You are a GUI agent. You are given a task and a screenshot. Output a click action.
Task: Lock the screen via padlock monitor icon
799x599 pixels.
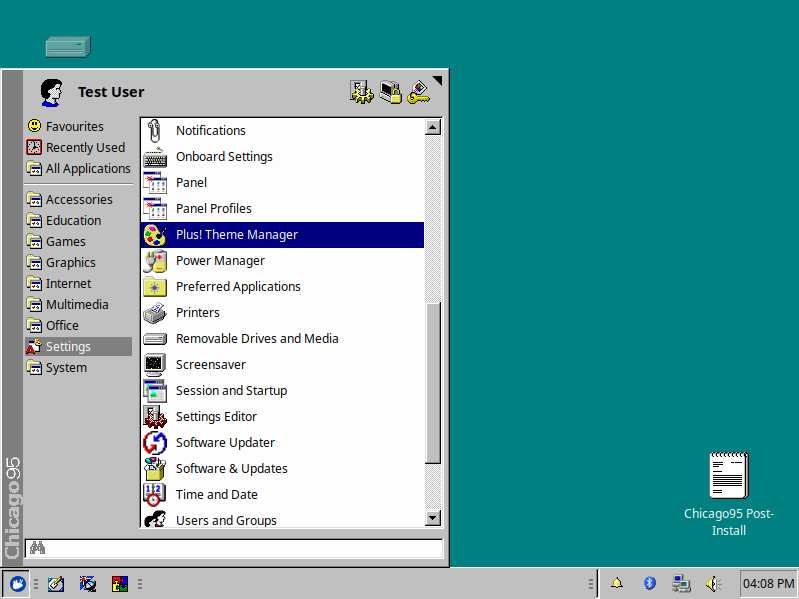(390, 92)
